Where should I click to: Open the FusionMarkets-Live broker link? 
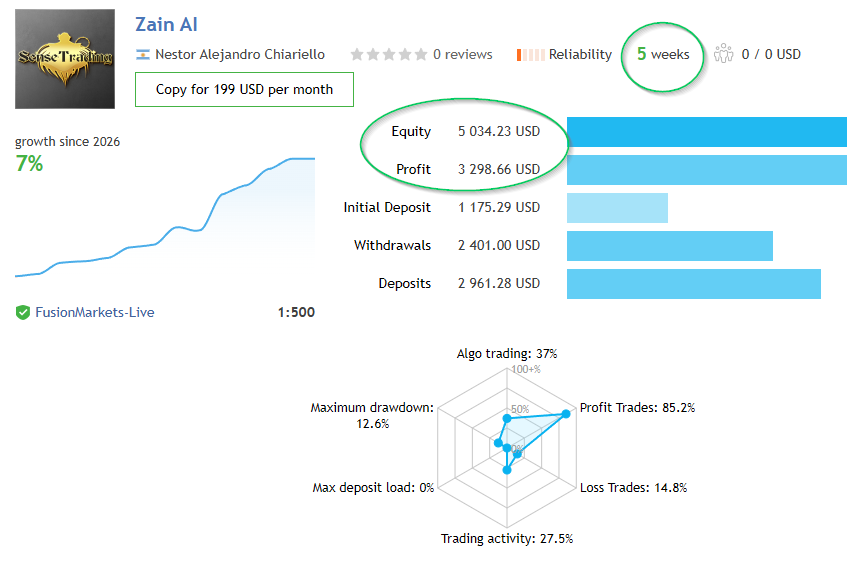[x=95, y=312]
